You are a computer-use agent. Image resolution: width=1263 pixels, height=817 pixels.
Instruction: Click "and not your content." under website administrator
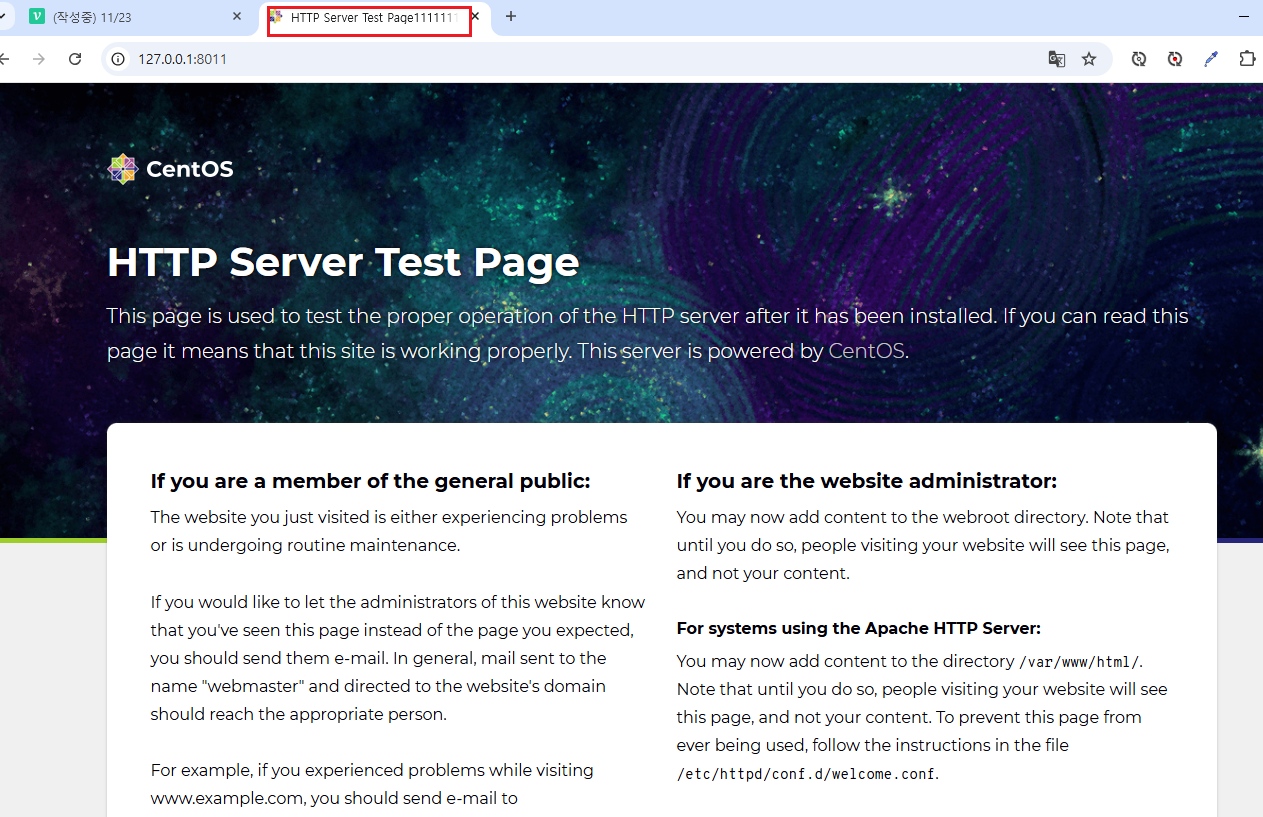[763, 573]
